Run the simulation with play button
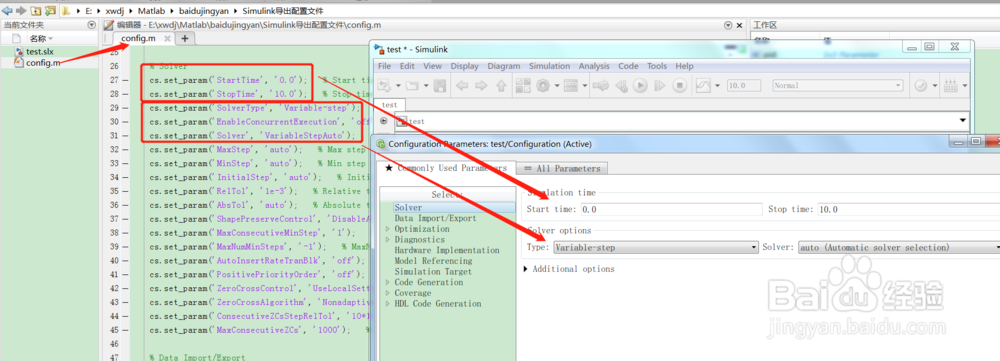This screenshot has height=361, width=1000. coord(640,85)
